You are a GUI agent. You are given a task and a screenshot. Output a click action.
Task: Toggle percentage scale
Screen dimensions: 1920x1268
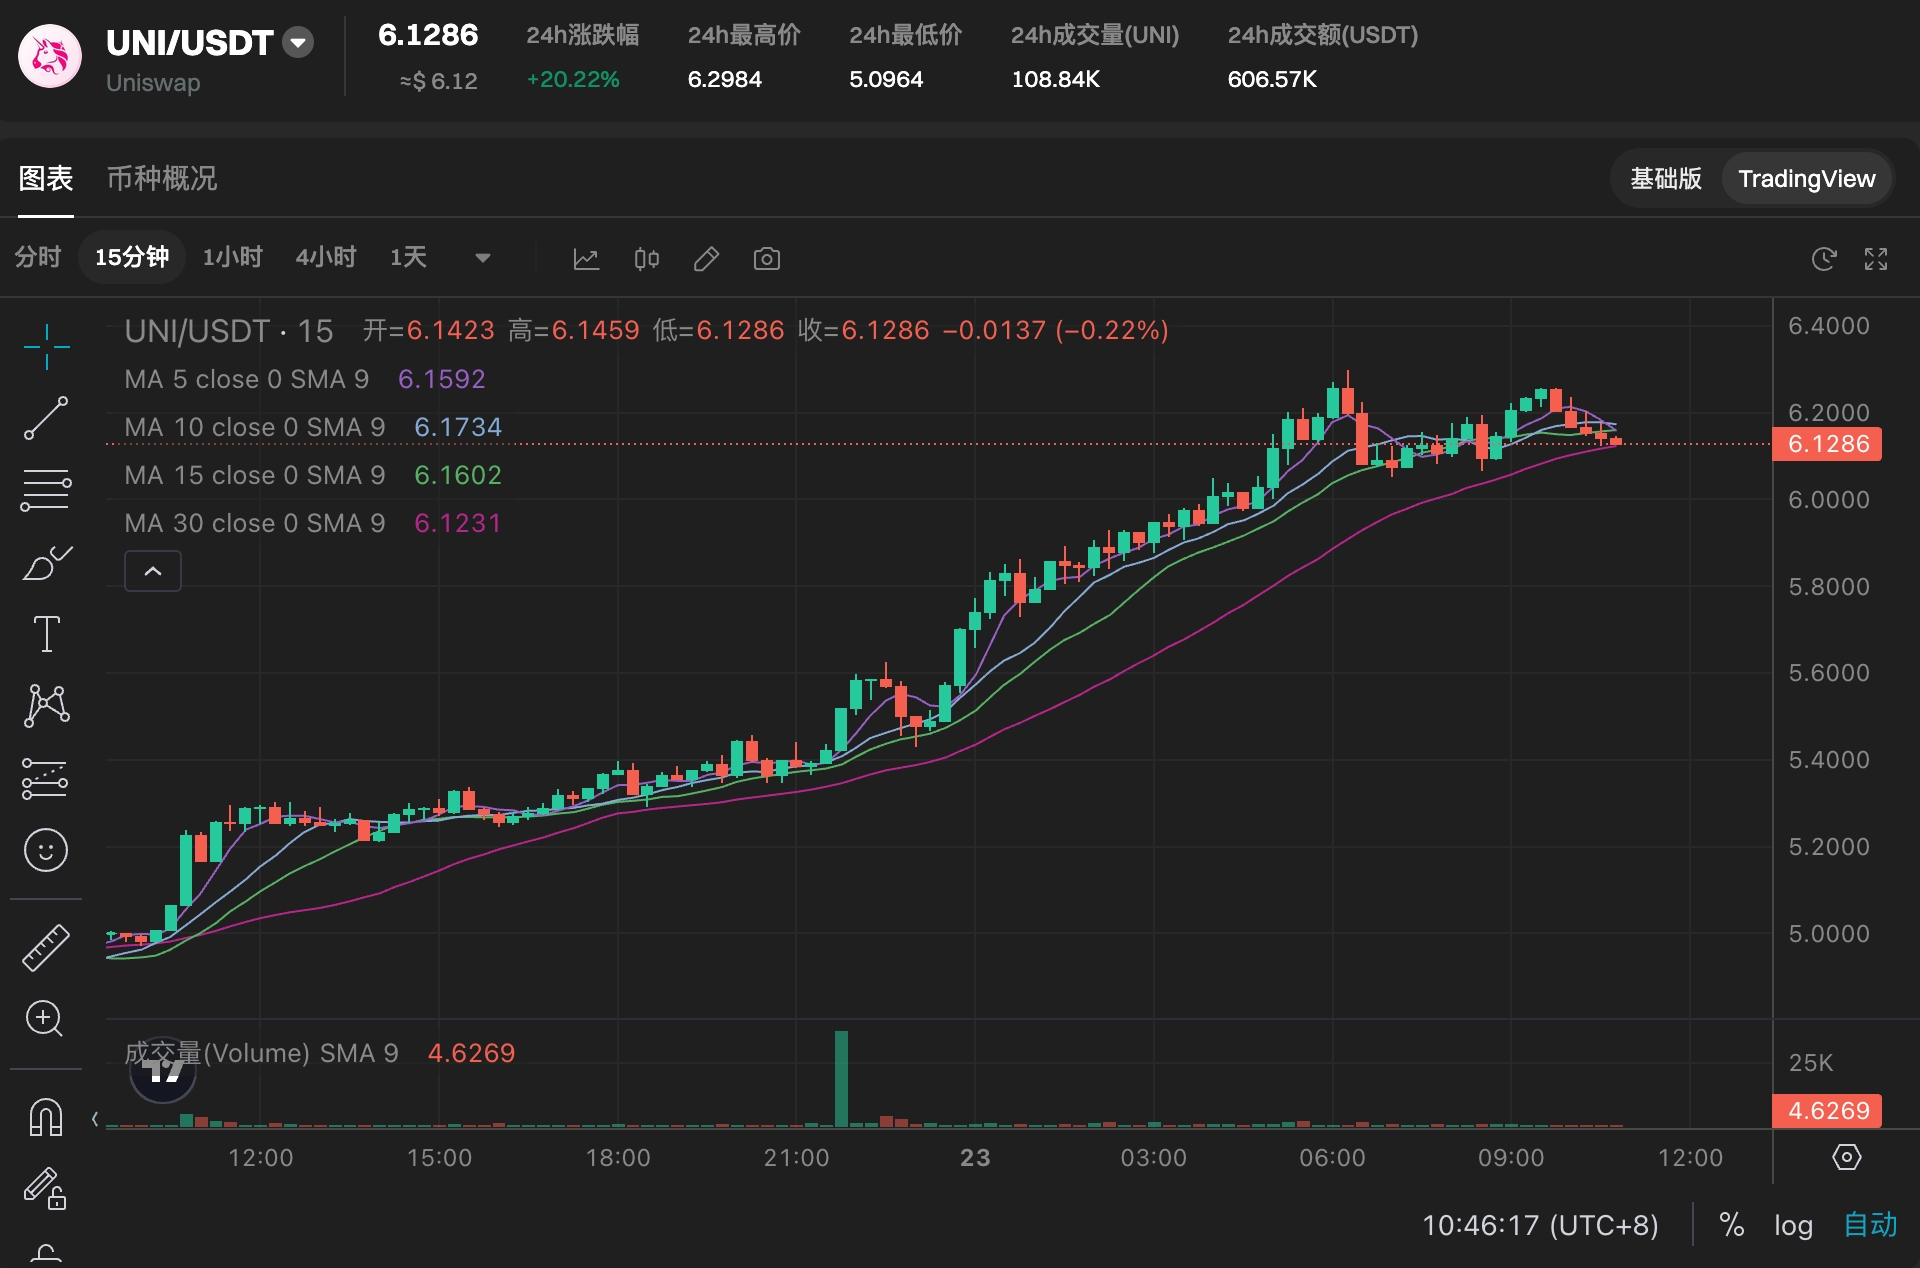(x=1731, y=1225)
